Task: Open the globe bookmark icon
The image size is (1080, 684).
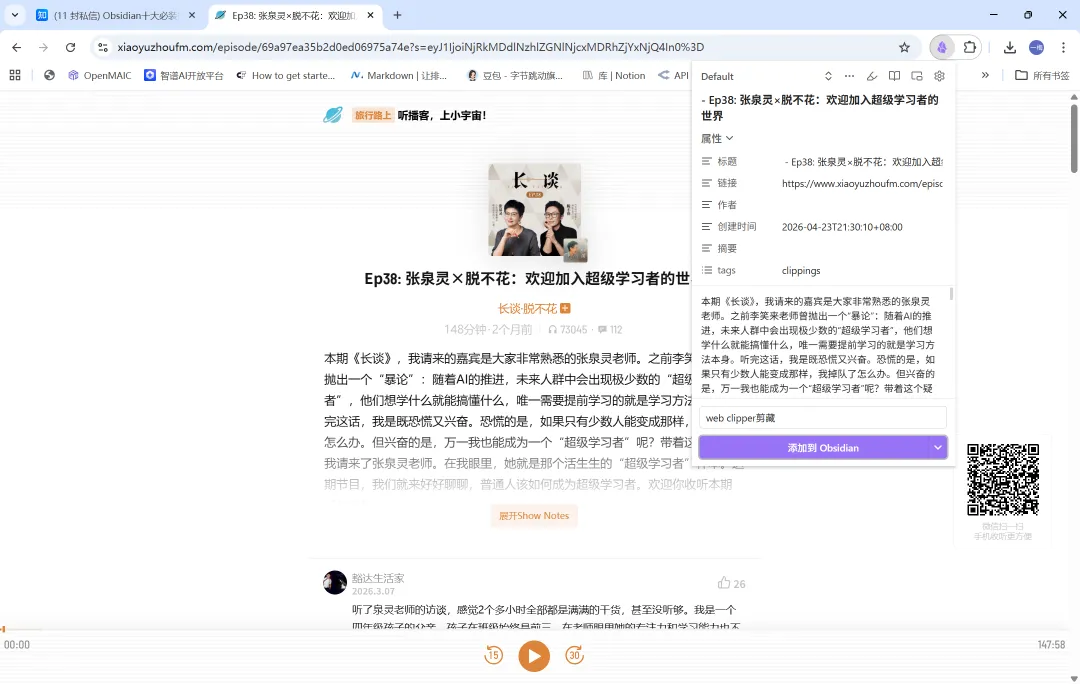Action: (x=49, y=75)
